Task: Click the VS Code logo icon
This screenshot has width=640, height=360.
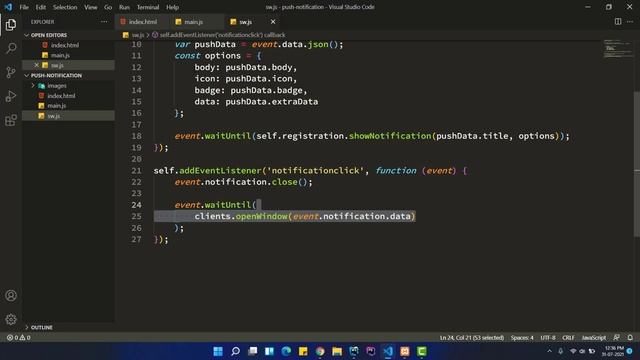Action: click(8, 7)
